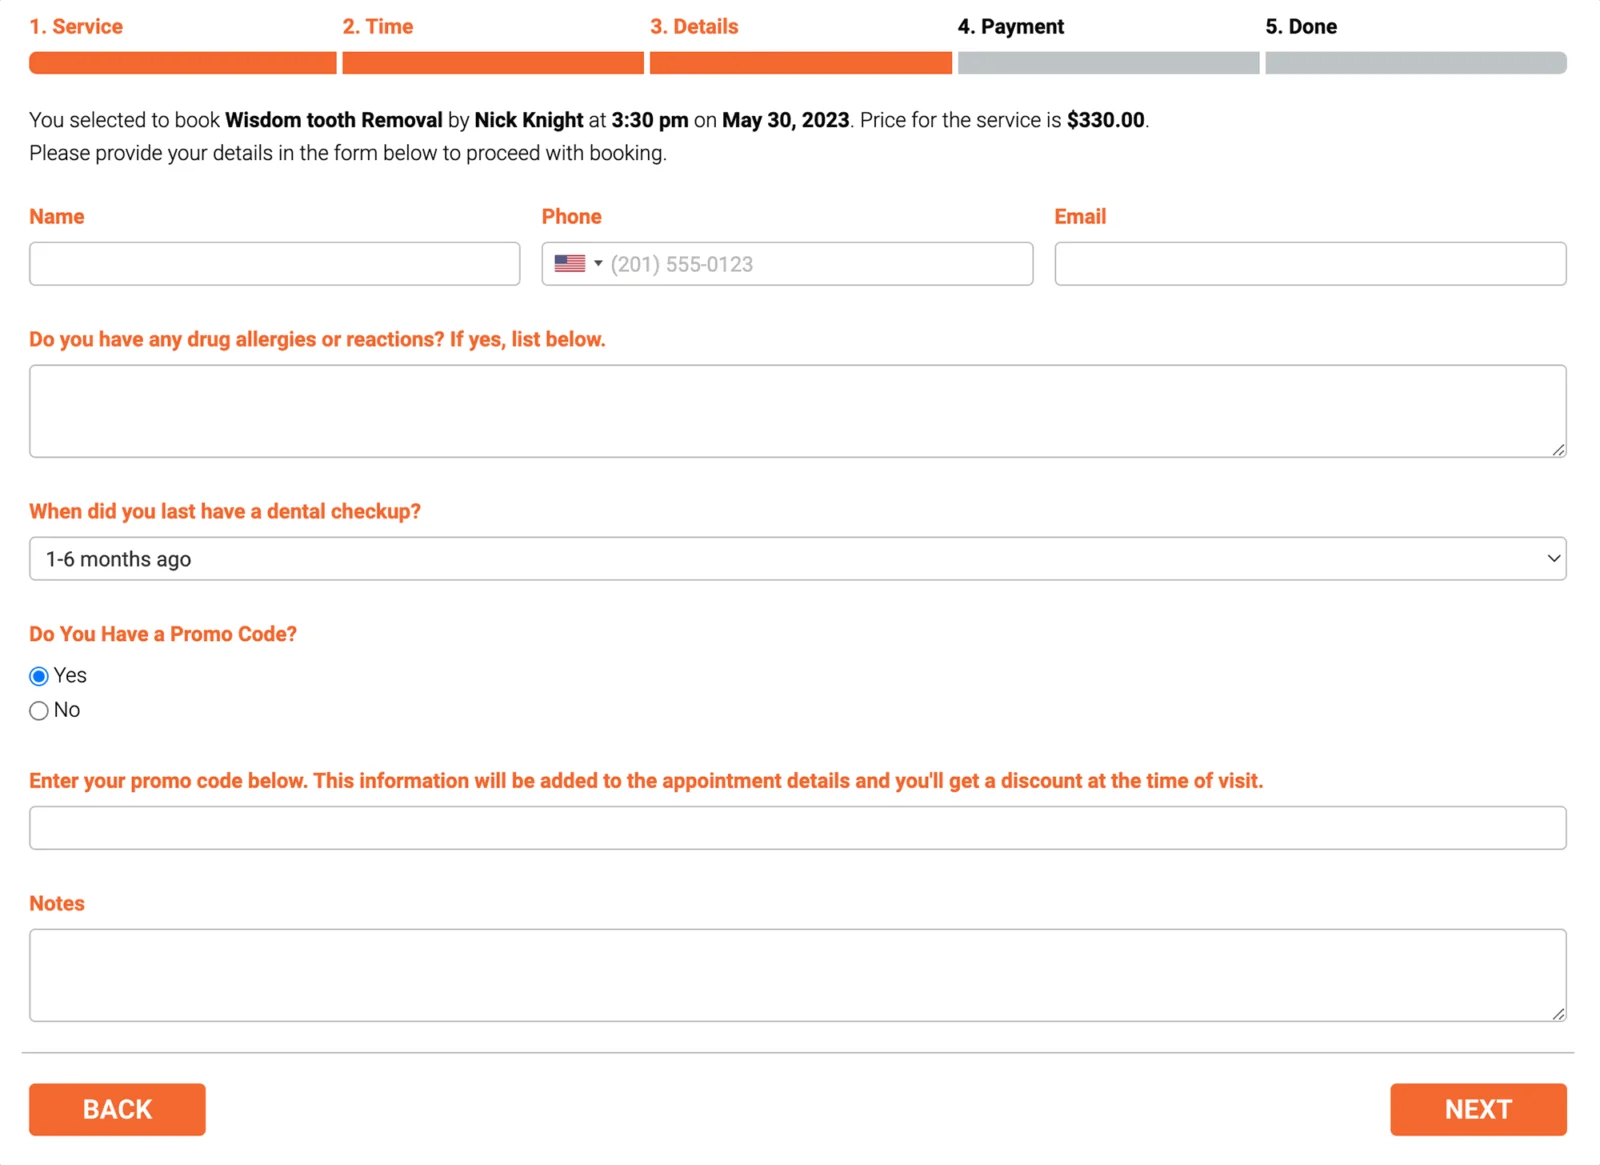Focus the Name input field
The image size is (1600, 1165).
(274, 264)
